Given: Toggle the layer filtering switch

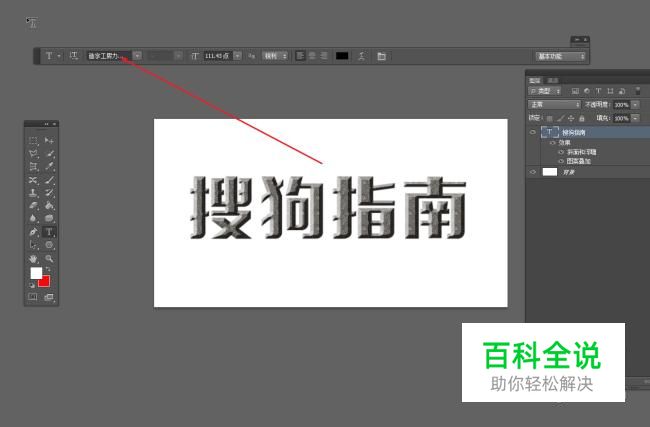Looking at the screenshot, I should tap(638, 91).
